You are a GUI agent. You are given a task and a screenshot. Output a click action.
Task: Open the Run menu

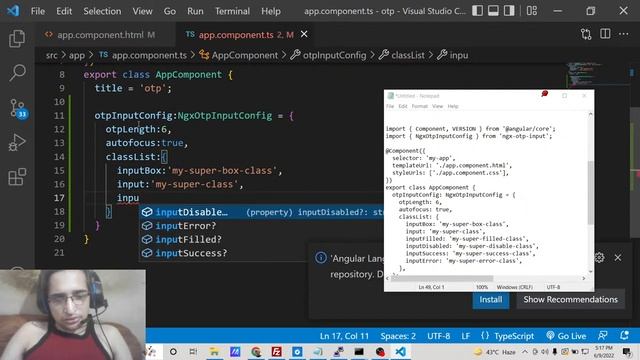195,11
